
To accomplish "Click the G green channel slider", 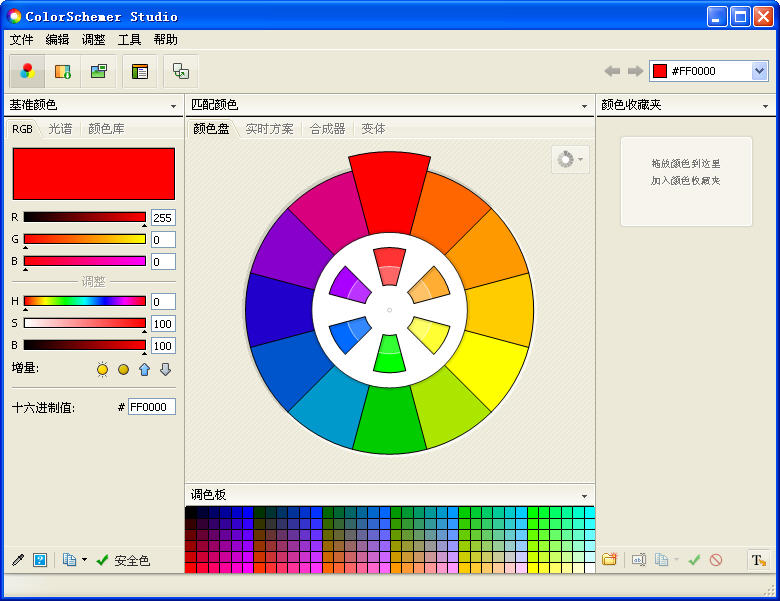I will coord(85,239).
